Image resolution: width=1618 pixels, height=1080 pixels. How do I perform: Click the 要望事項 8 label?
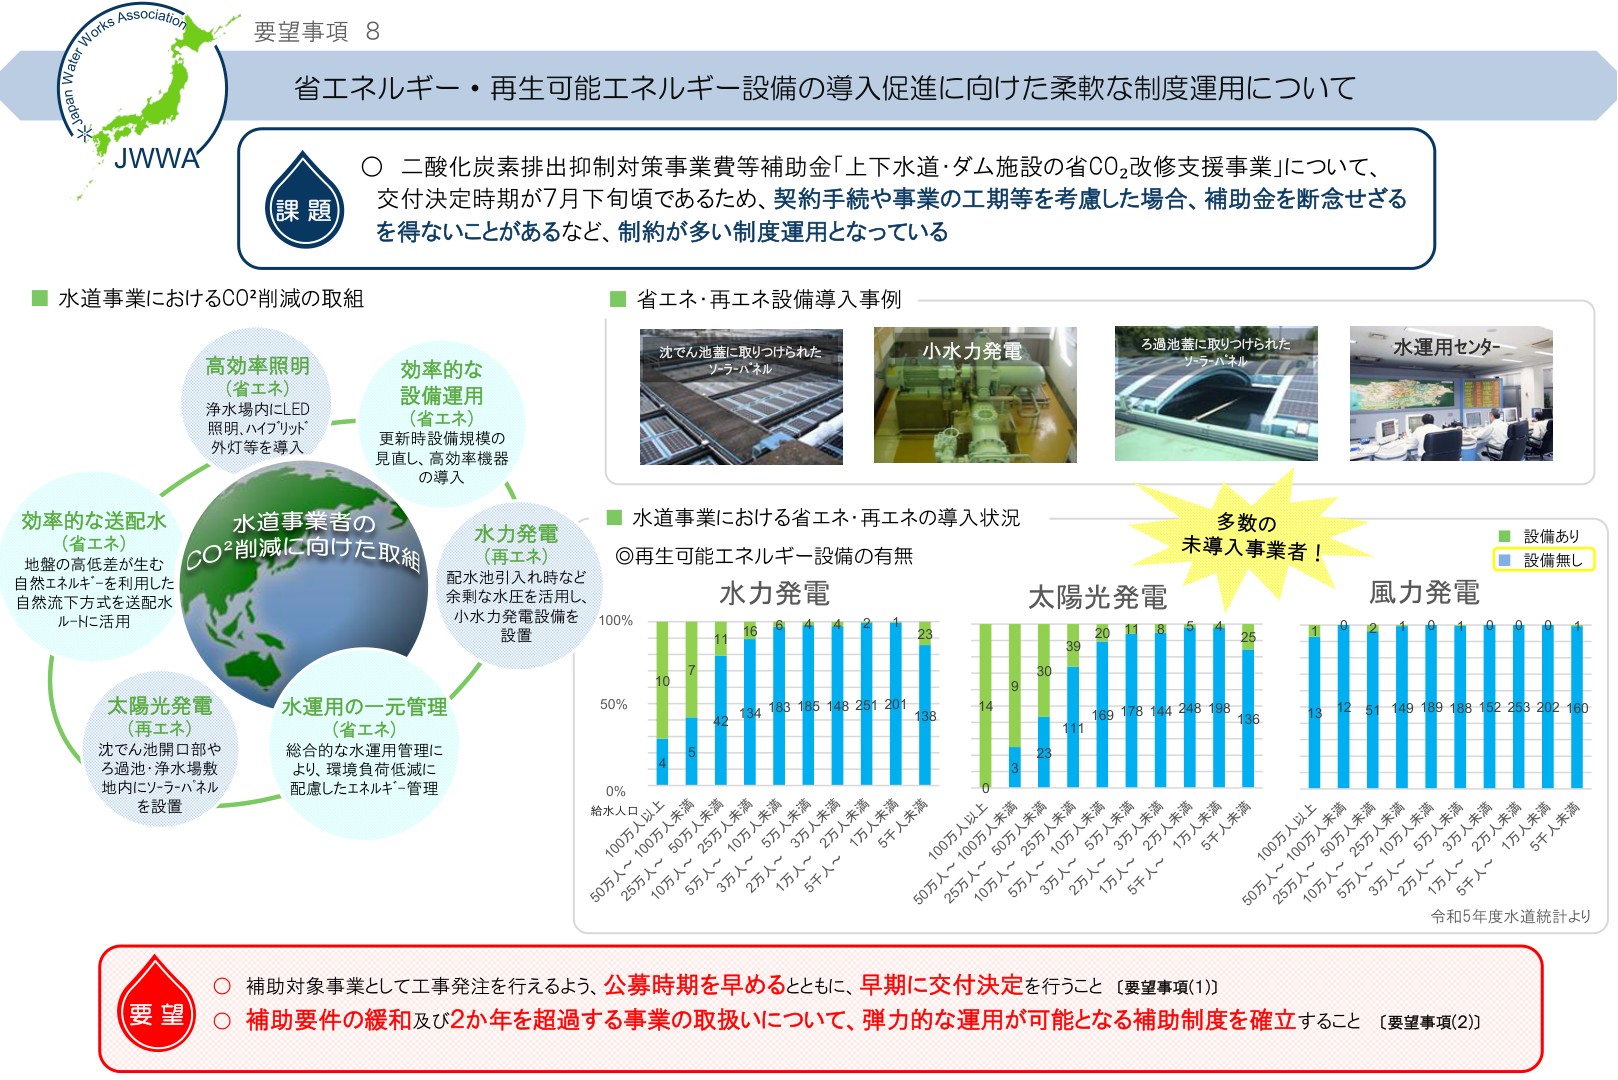316,32
